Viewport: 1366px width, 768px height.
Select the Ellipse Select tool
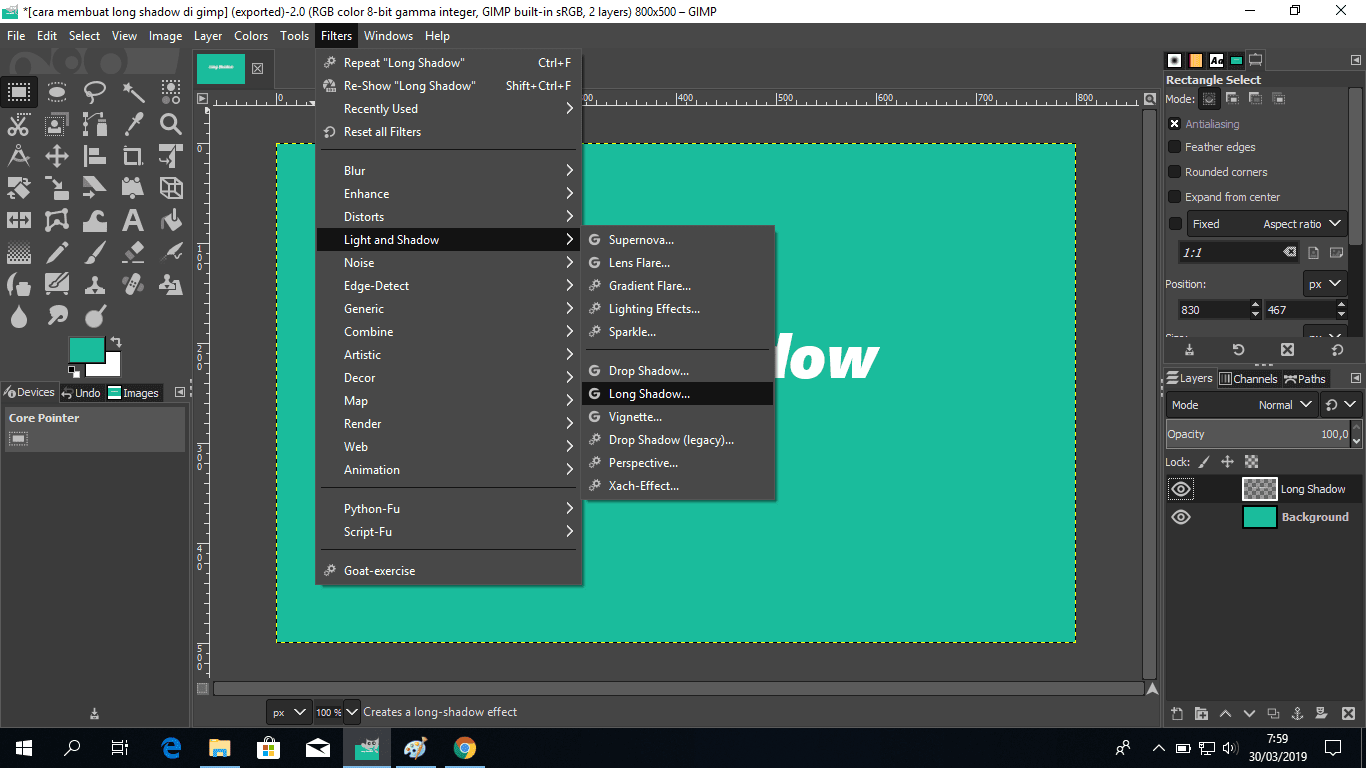point(57,93)
